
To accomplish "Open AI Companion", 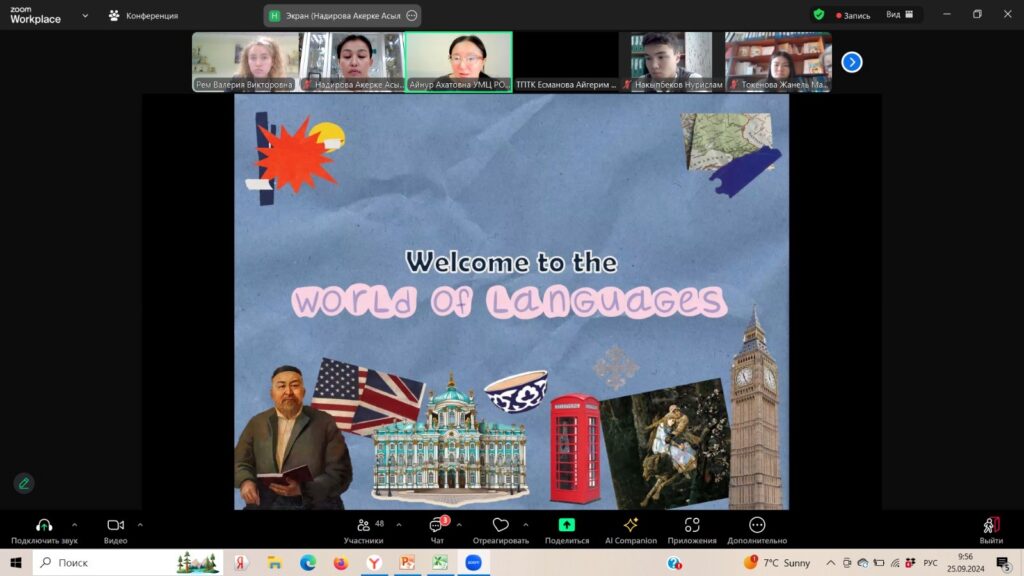I will click(631, 530).
